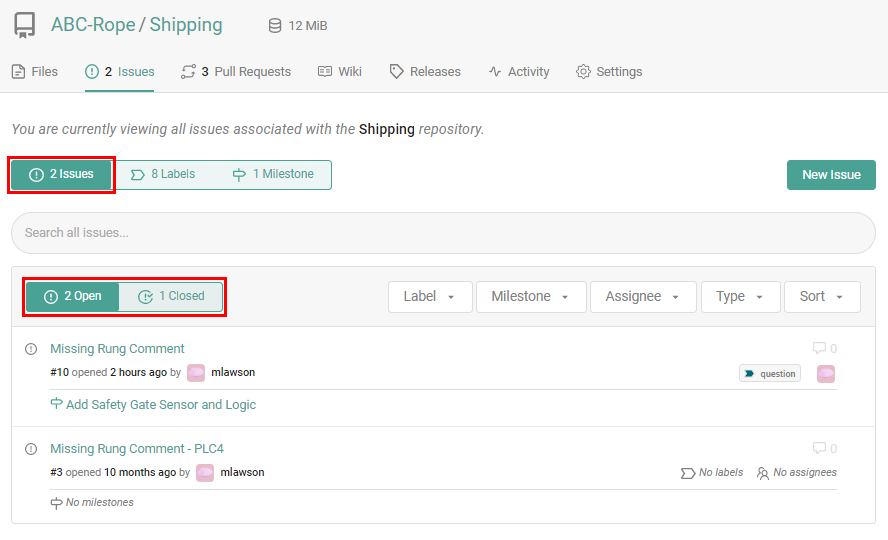
Task: Click the milestone signpost icon under issue #10
Action: point(57,405)
